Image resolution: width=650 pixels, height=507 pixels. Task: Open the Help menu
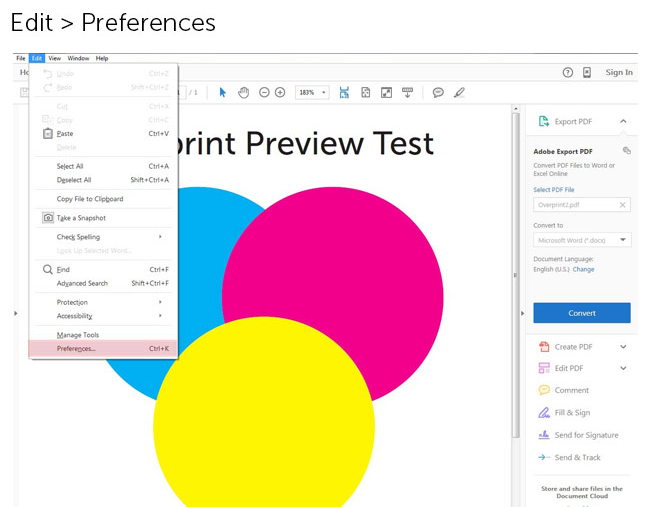point(102,58)
